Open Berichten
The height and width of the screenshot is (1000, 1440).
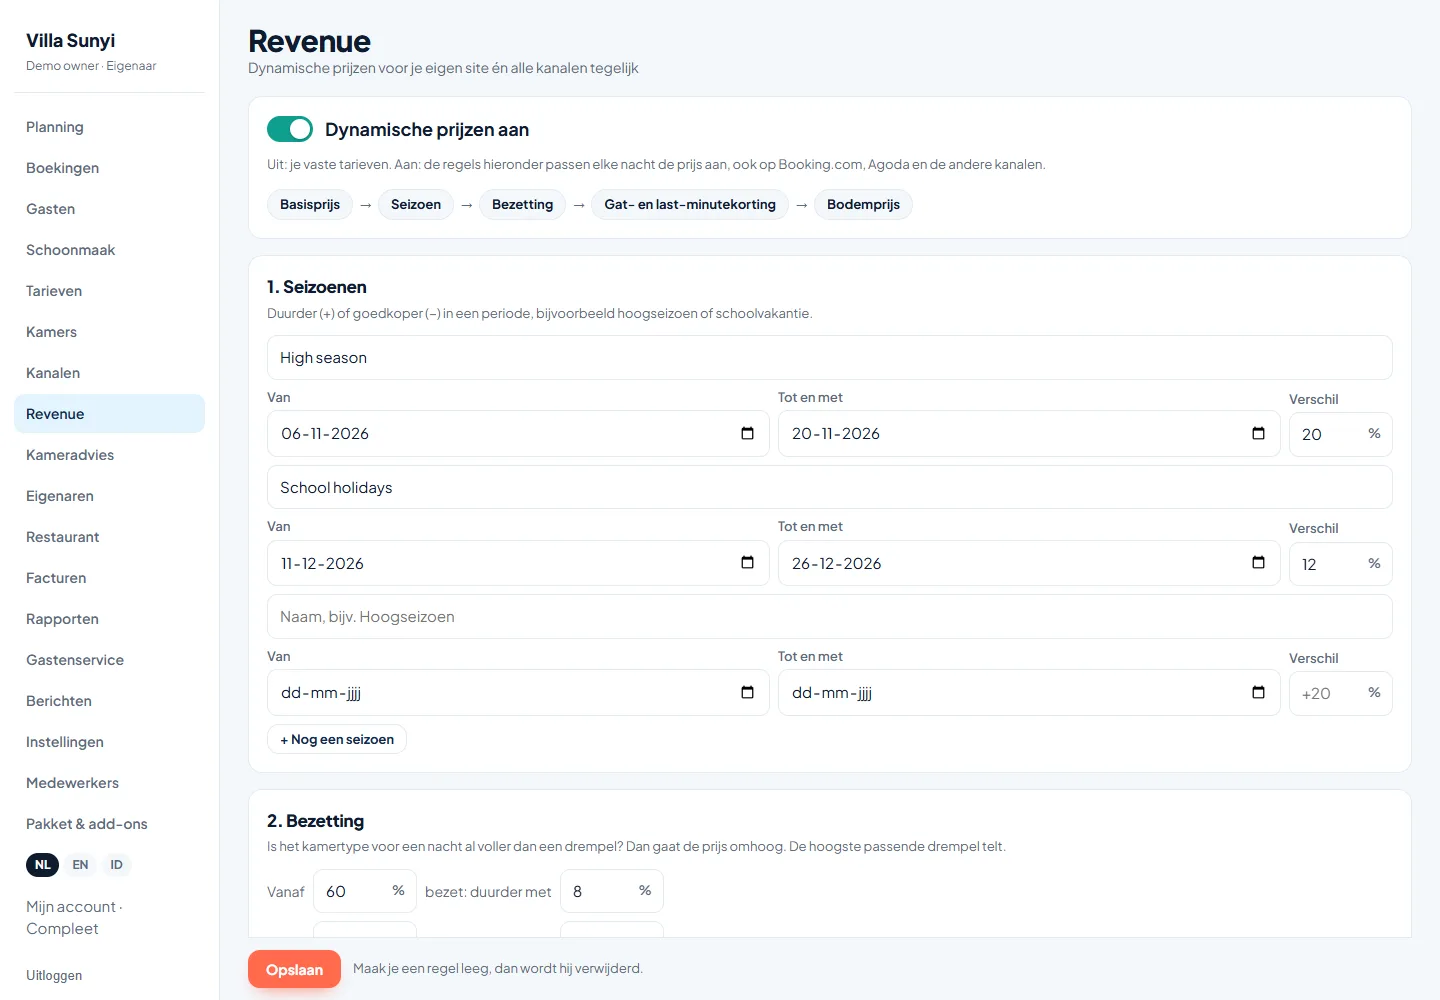(x=109, y=701)
